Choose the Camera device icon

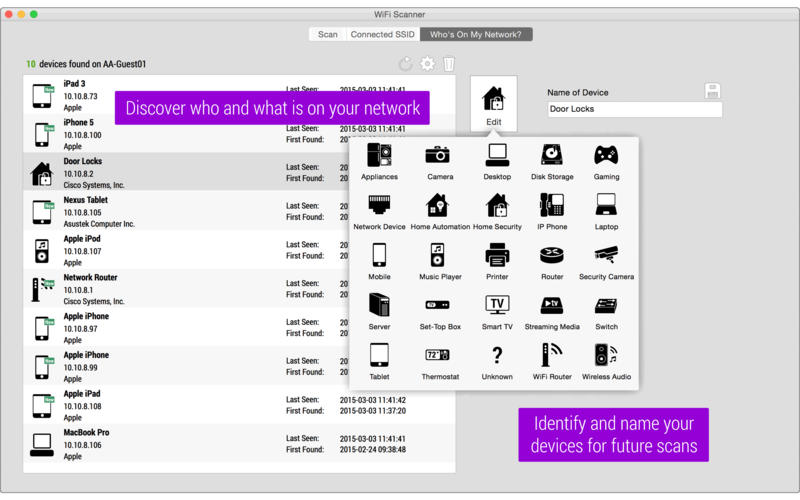pos(438,155)
